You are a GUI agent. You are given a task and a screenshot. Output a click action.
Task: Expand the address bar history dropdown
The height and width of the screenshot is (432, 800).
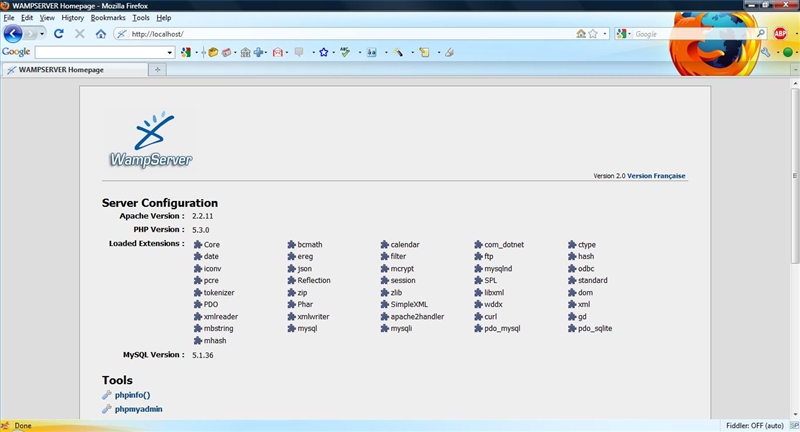[605, 34]
